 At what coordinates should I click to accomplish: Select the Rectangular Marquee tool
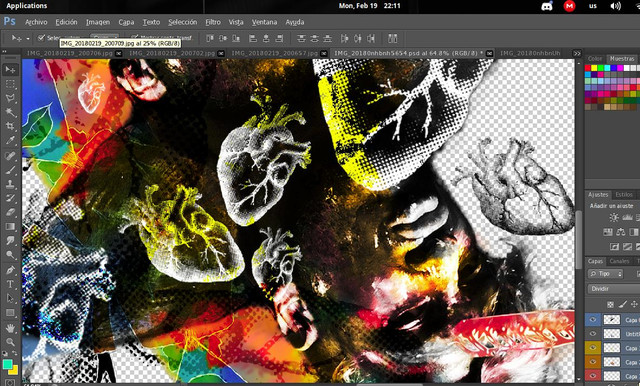pyautogui.click(x=10, y=84)
